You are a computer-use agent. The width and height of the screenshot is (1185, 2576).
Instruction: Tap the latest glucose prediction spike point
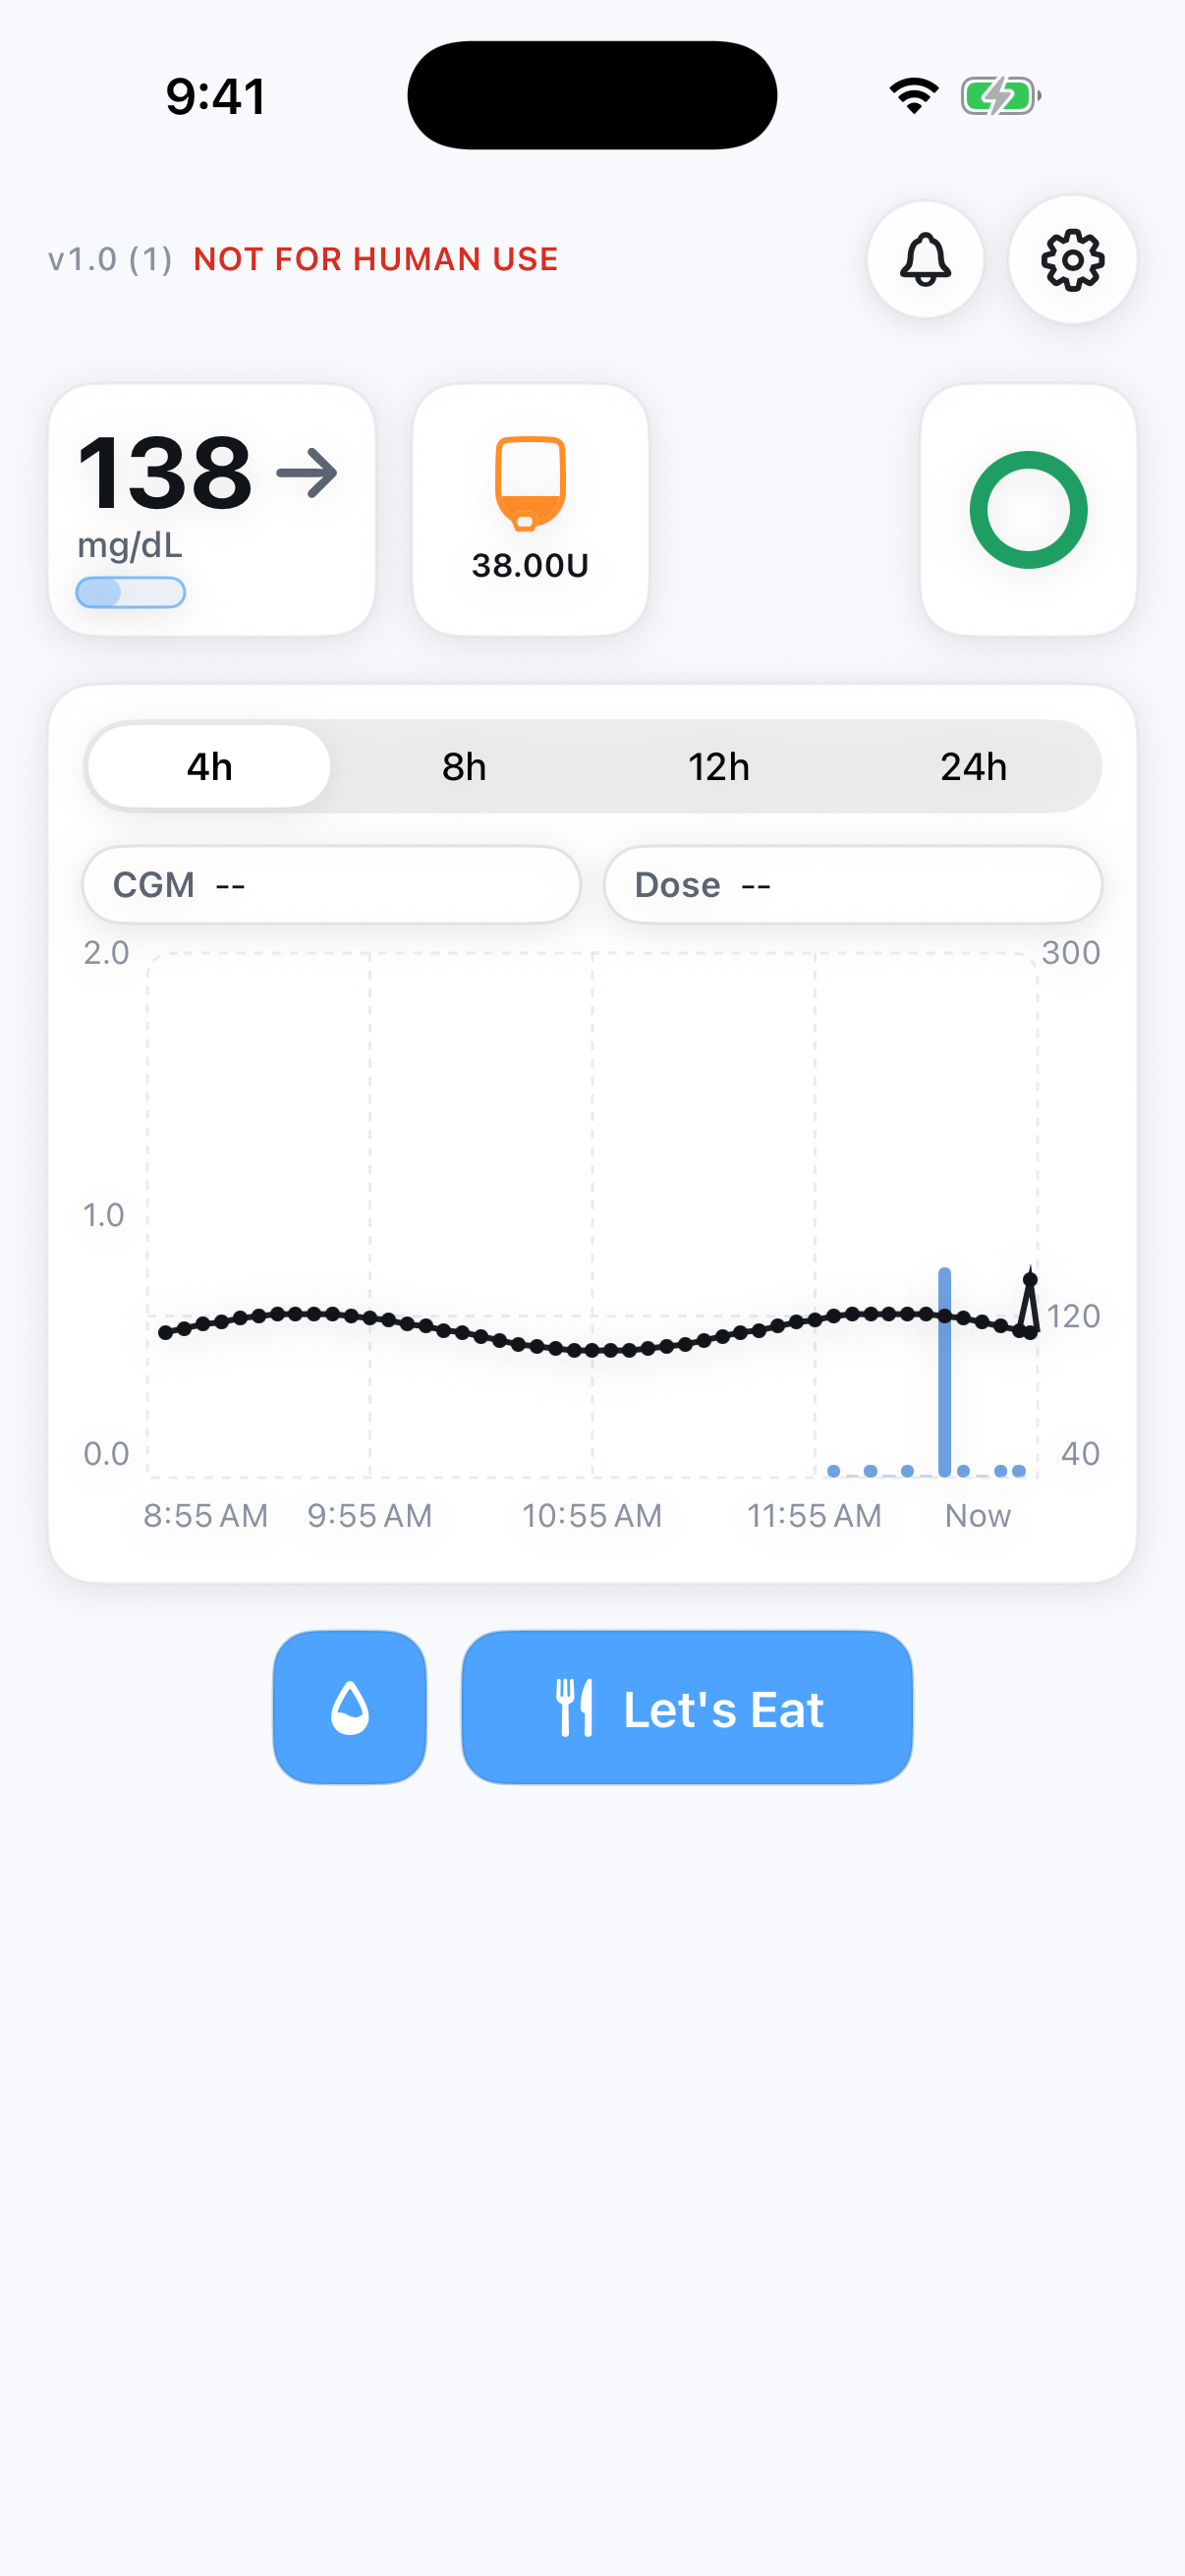click(1030, 1280)
